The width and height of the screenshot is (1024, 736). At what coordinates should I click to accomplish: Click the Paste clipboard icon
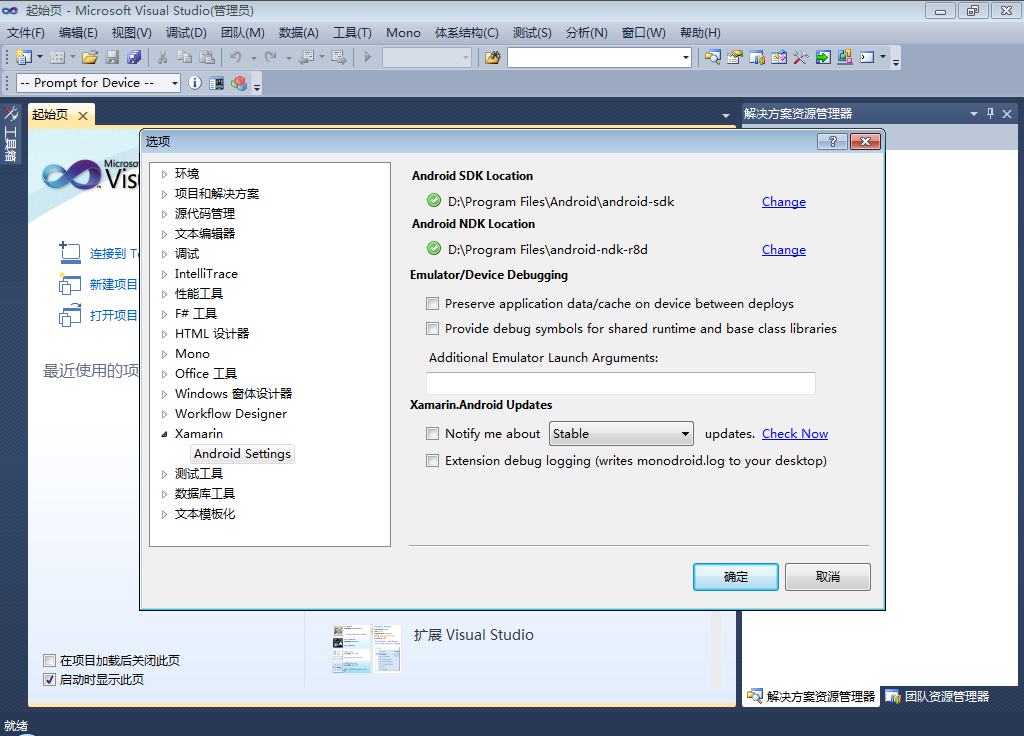[x=207, y=57]
